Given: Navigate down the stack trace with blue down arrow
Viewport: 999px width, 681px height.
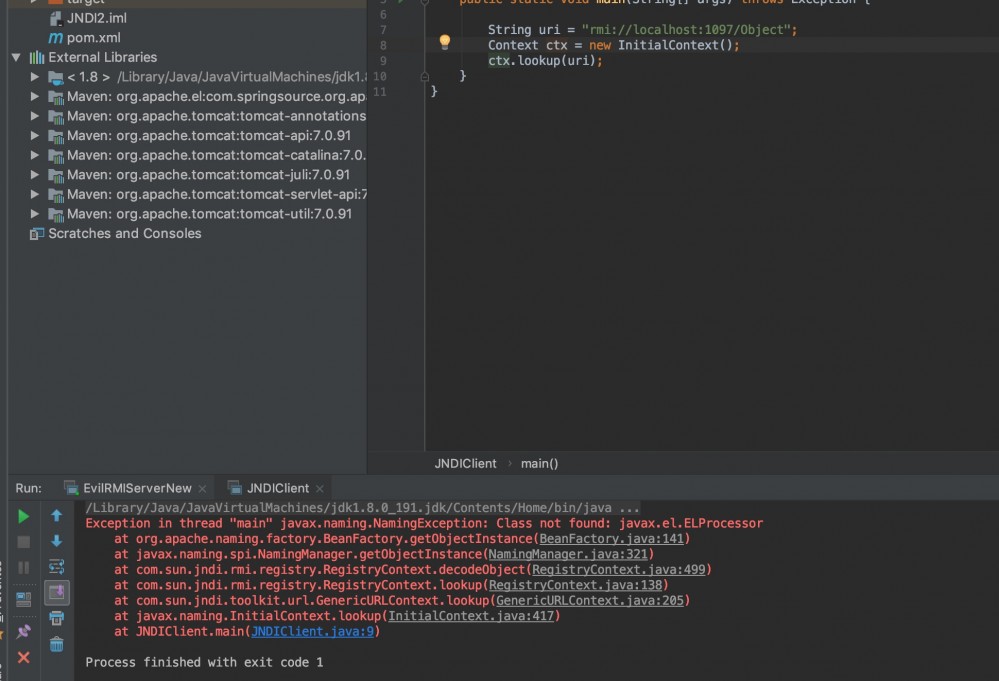Looking at the screenshot, I should click(x=57, y=540).
